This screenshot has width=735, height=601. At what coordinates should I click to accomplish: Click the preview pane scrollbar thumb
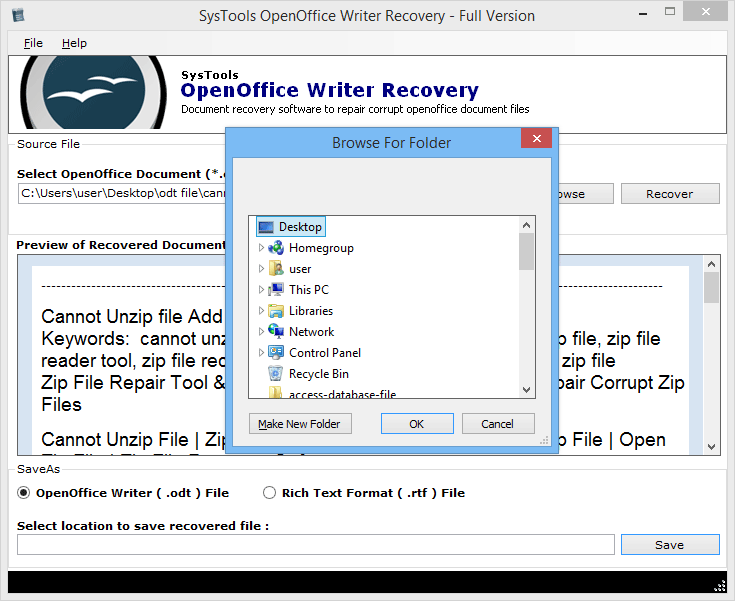pos(711,288)
